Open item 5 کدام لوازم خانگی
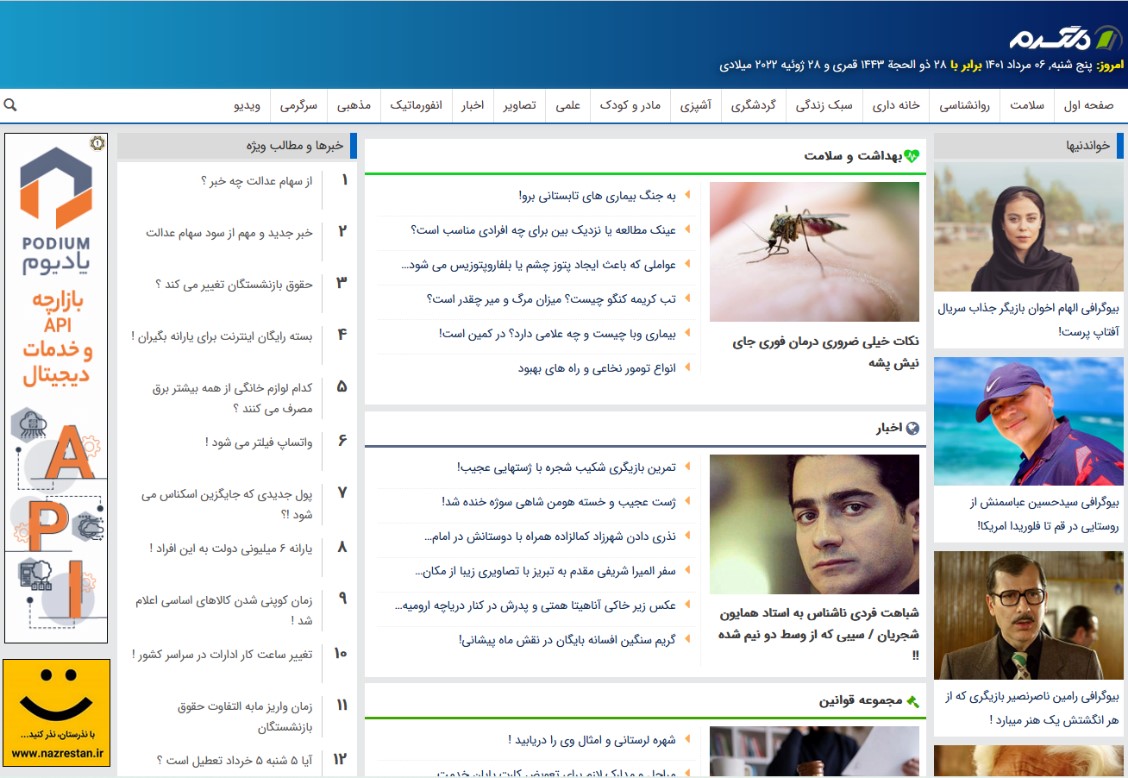Screen dimensions: 1128x778 (x=232, y=399)
